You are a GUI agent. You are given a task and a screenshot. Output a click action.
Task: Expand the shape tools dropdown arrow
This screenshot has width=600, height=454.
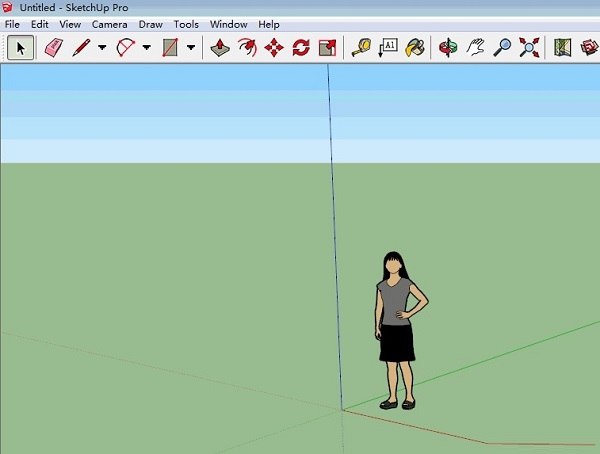(190, 47)
